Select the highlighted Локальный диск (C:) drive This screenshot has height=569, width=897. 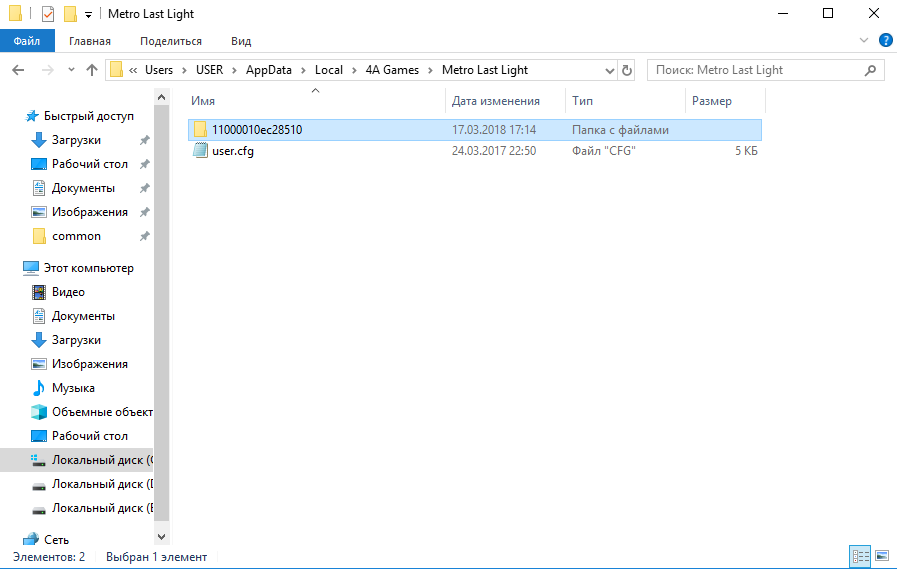tap(77, 460)
